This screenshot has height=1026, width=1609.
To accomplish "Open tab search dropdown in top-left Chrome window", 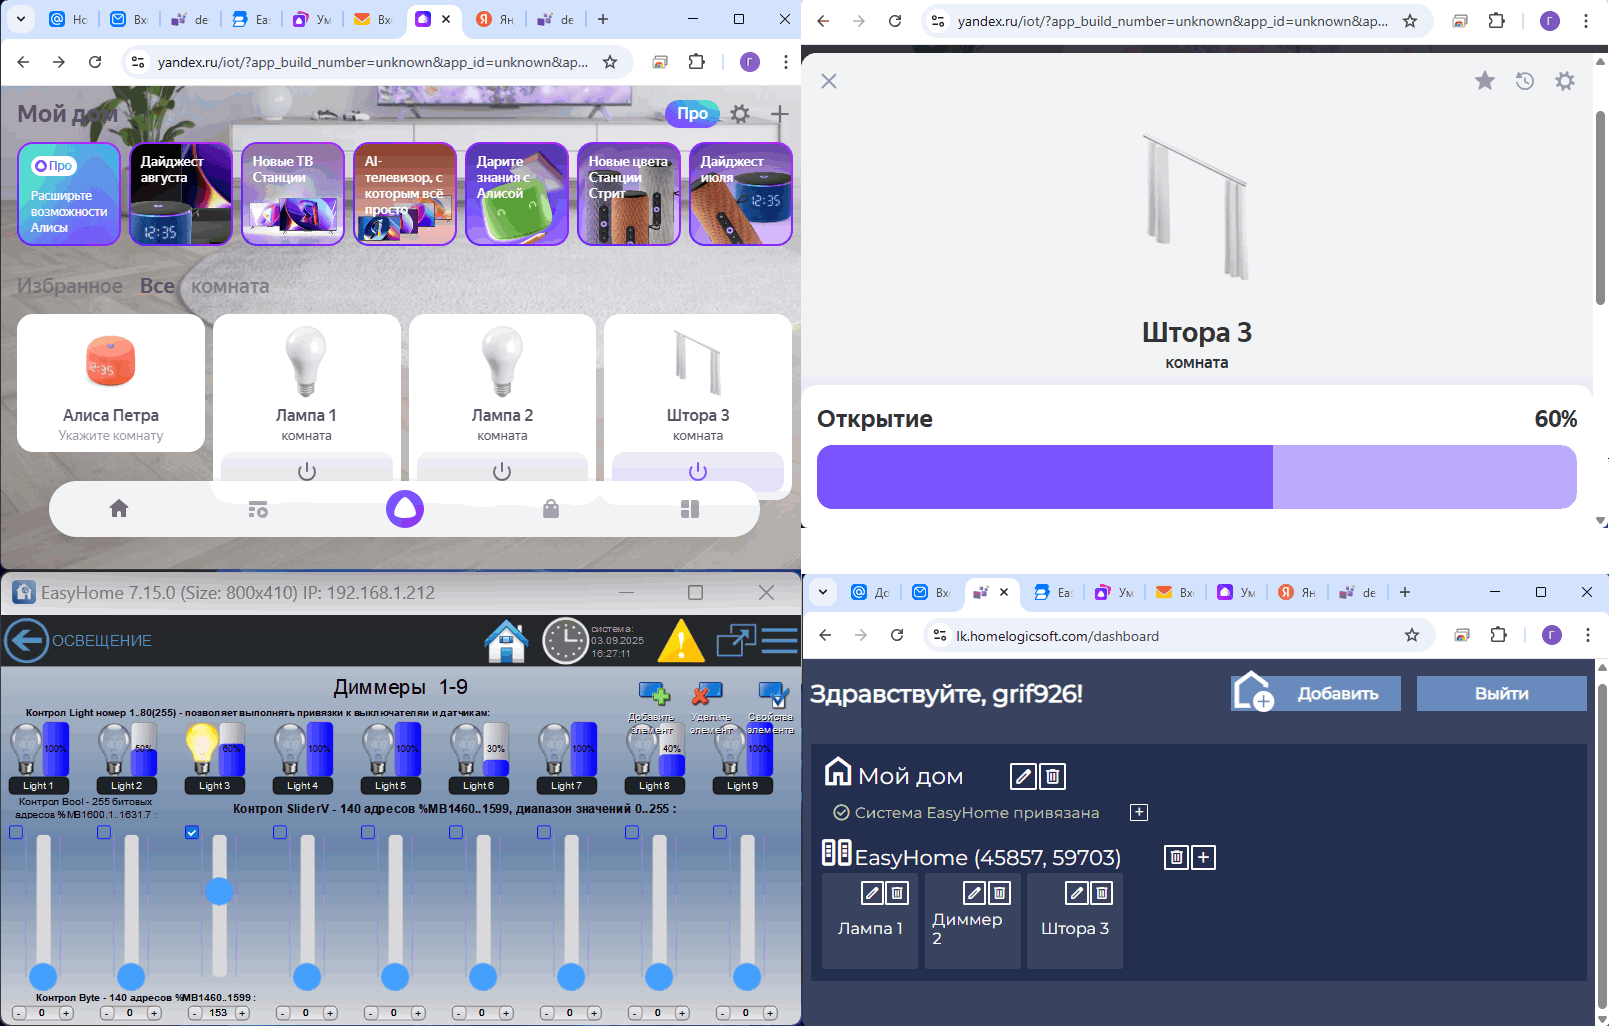I will coord(21,19).
